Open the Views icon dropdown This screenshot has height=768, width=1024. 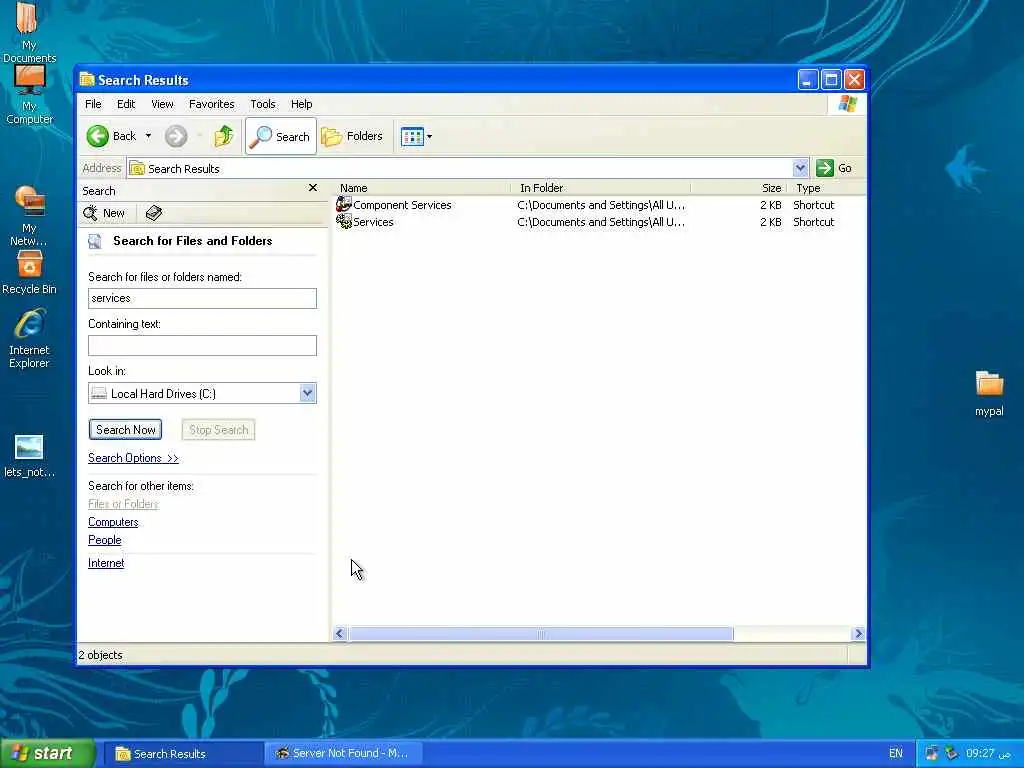pos(416,136)
